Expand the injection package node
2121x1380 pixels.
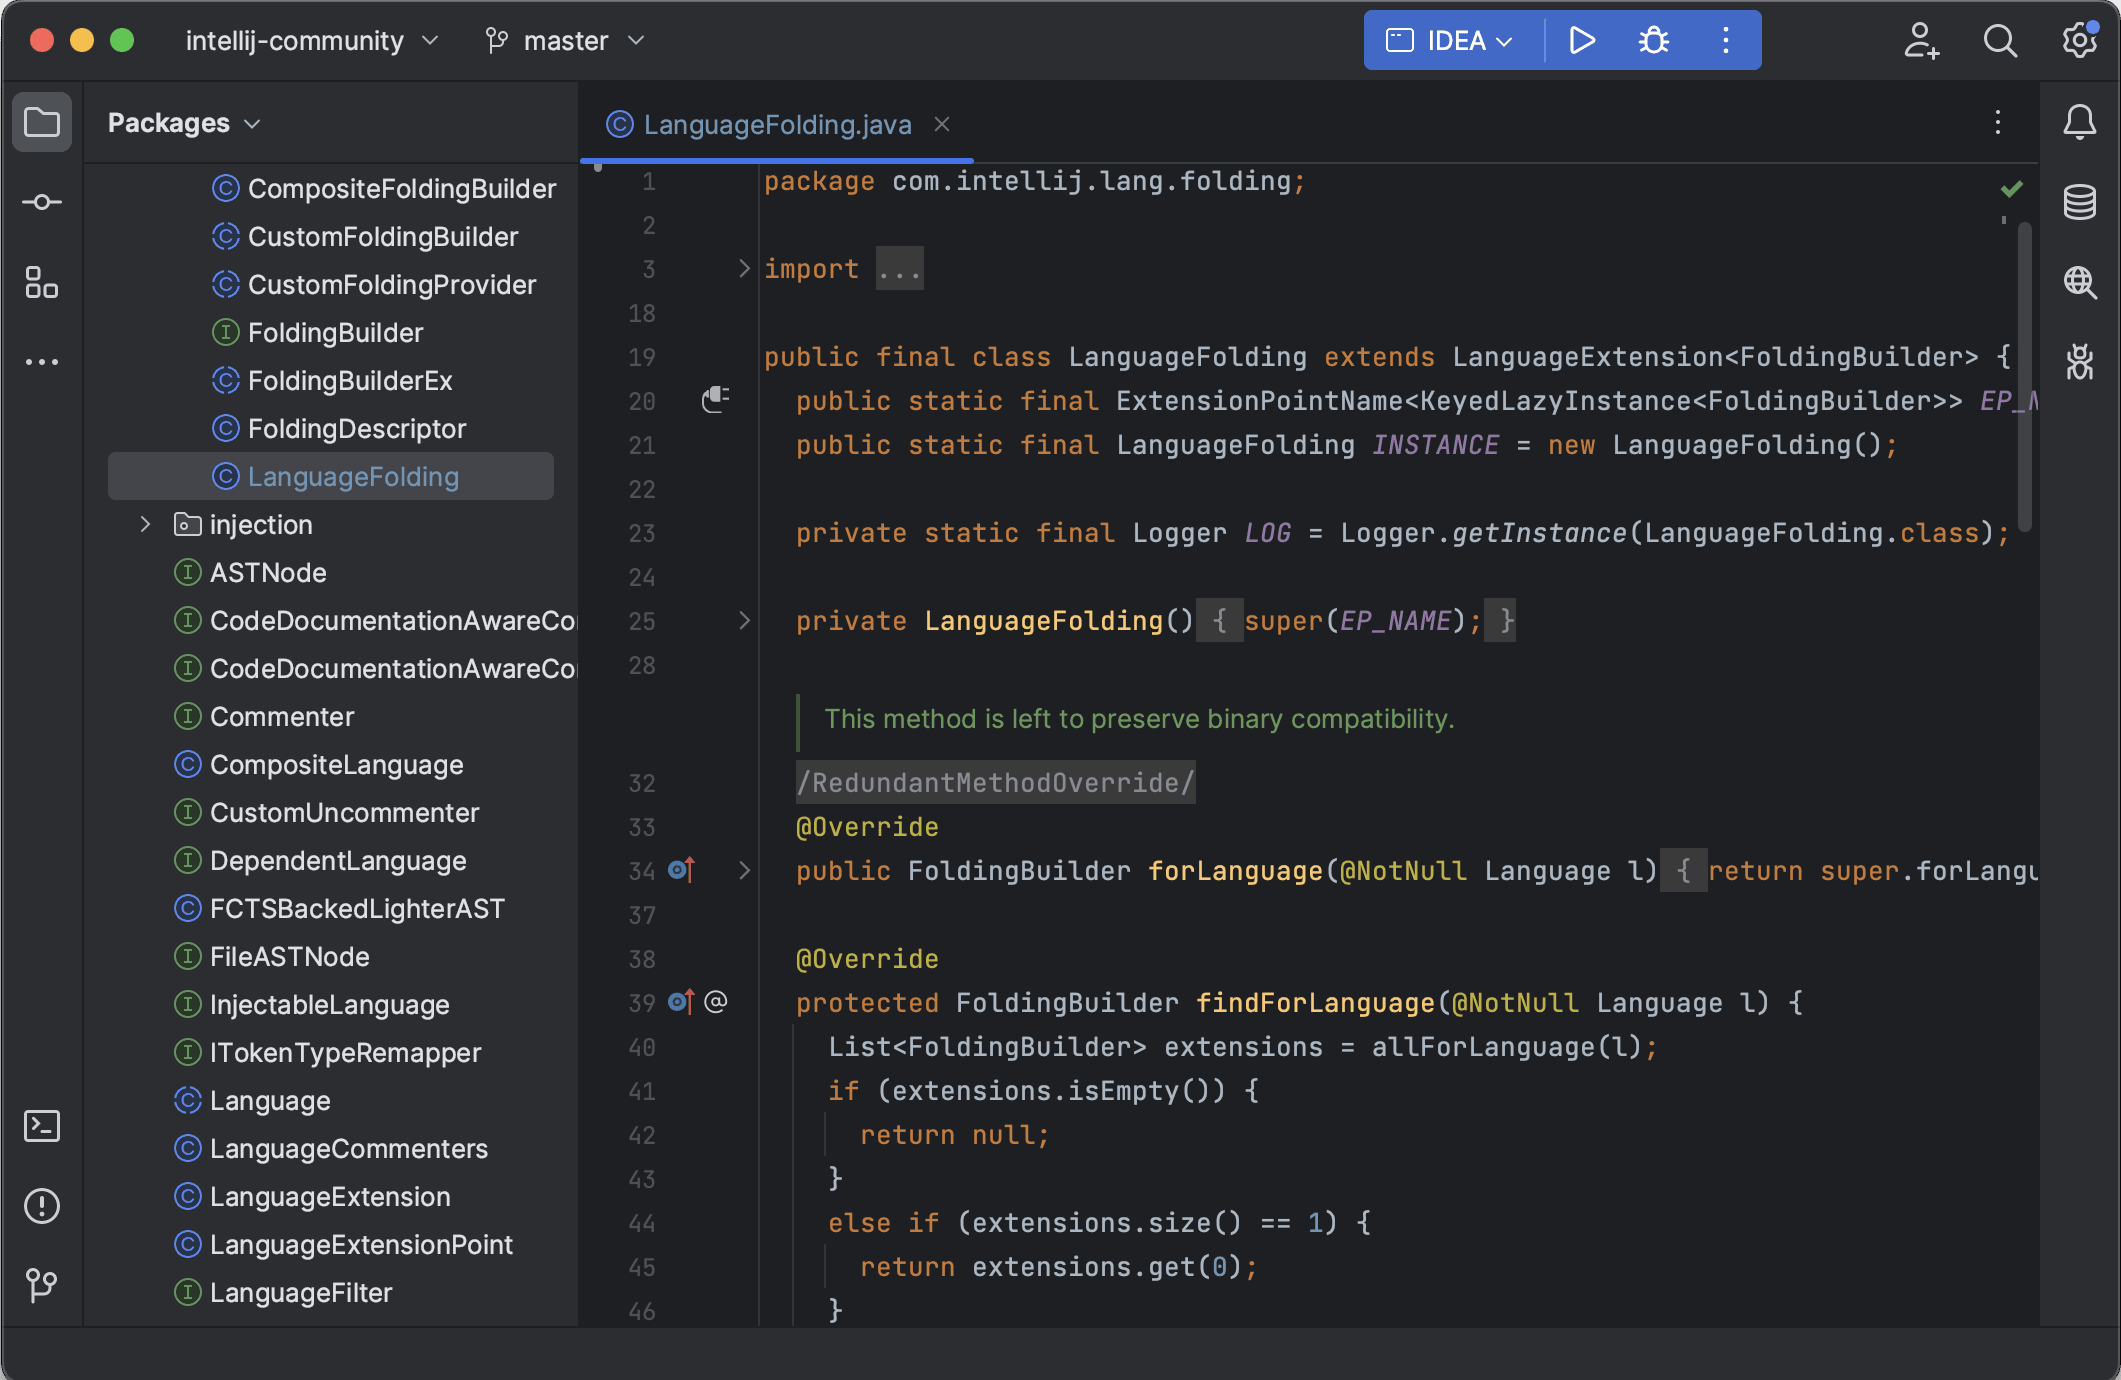point(145,524)
